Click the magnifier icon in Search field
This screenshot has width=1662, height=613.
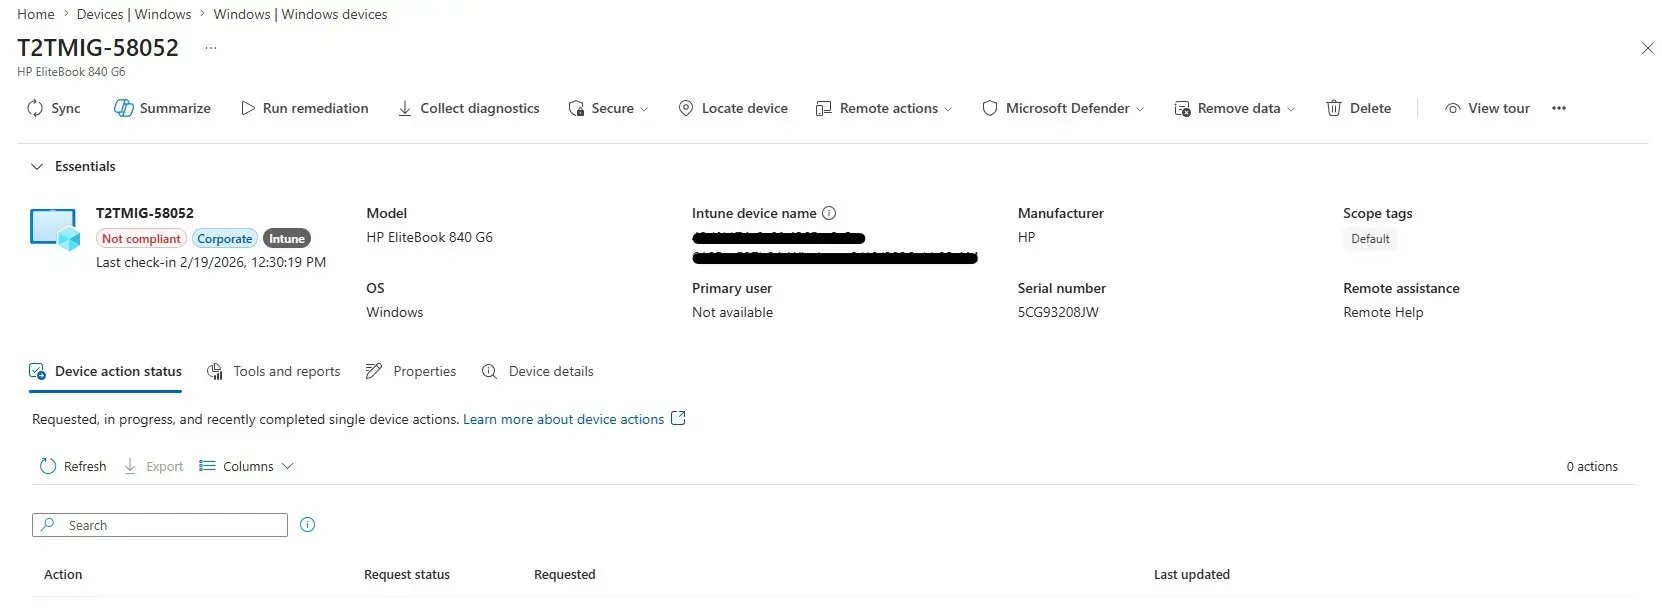48,525
